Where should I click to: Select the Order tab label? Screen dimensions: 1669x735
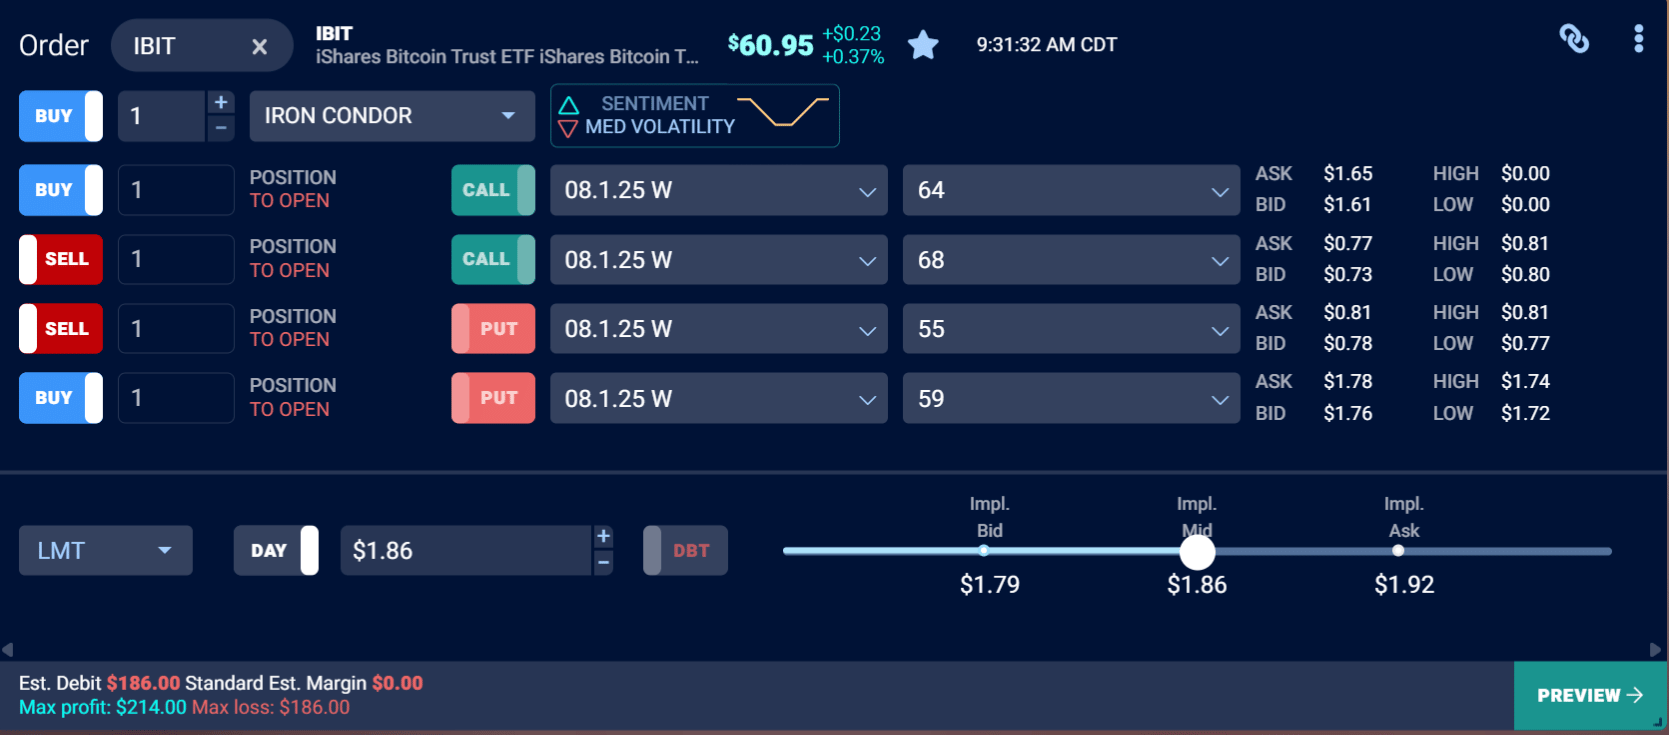pos(53,44)
